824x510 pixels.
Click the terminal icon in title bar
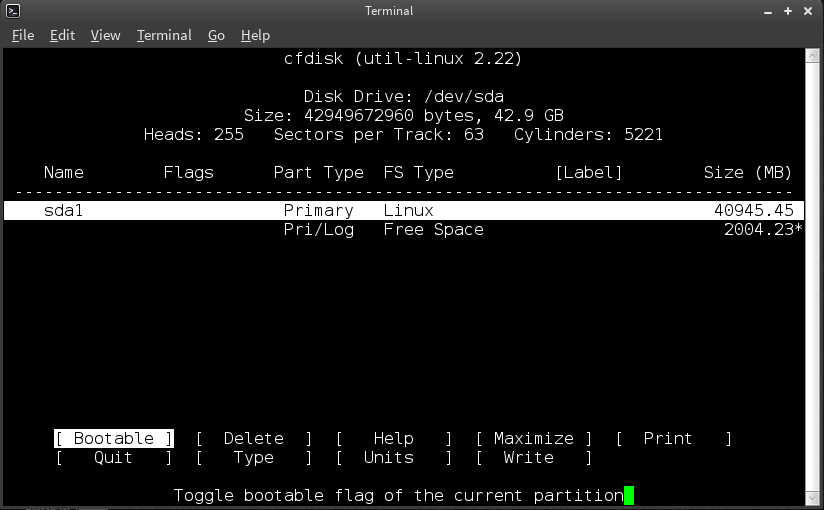13,11
